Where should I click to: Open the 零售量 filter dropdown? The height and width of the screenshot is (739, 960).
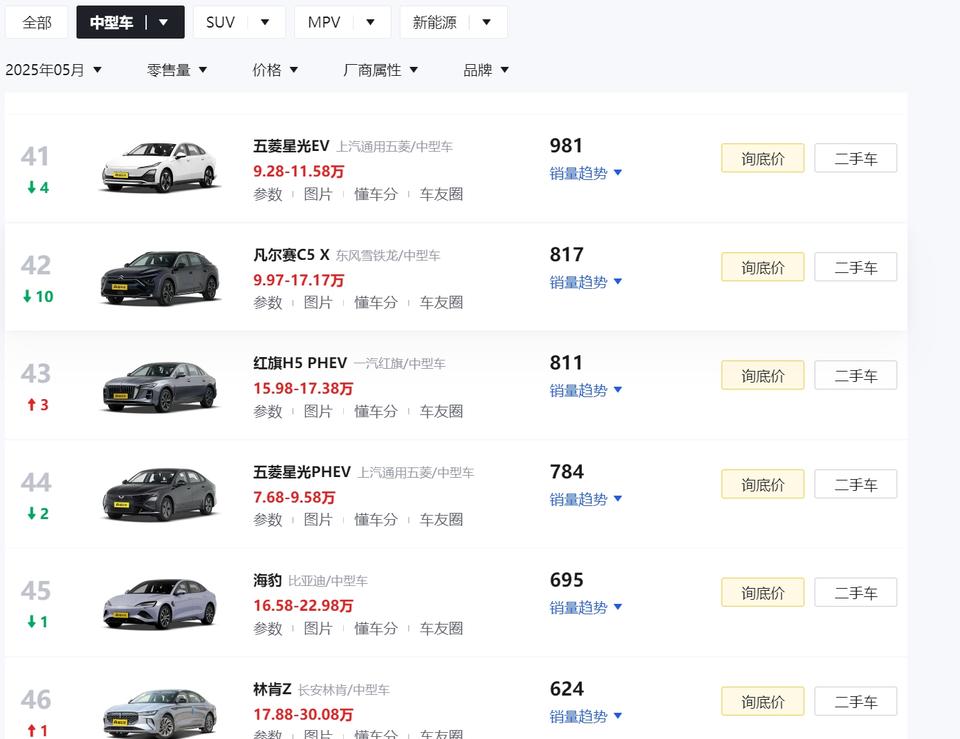(x=177, y=70)
